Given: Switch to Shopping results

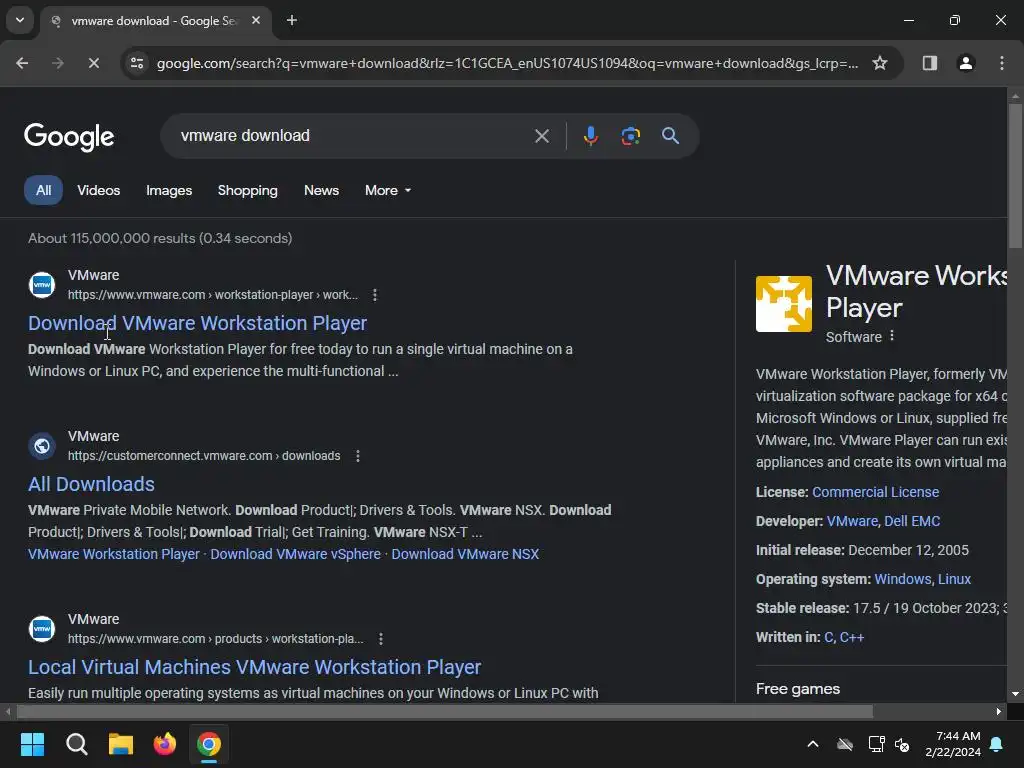Looking at the screenshot, I should point(248,190).
